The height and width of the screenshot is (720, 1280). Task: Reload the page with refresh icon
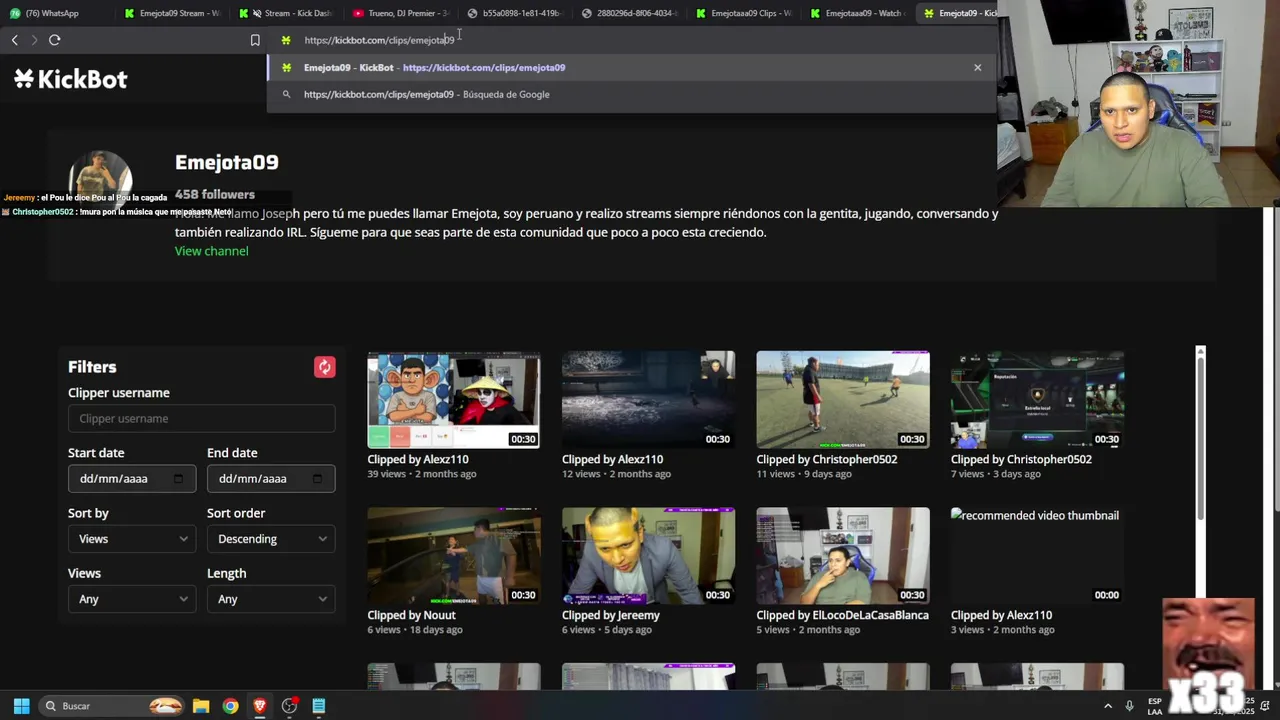coord(55,40)
